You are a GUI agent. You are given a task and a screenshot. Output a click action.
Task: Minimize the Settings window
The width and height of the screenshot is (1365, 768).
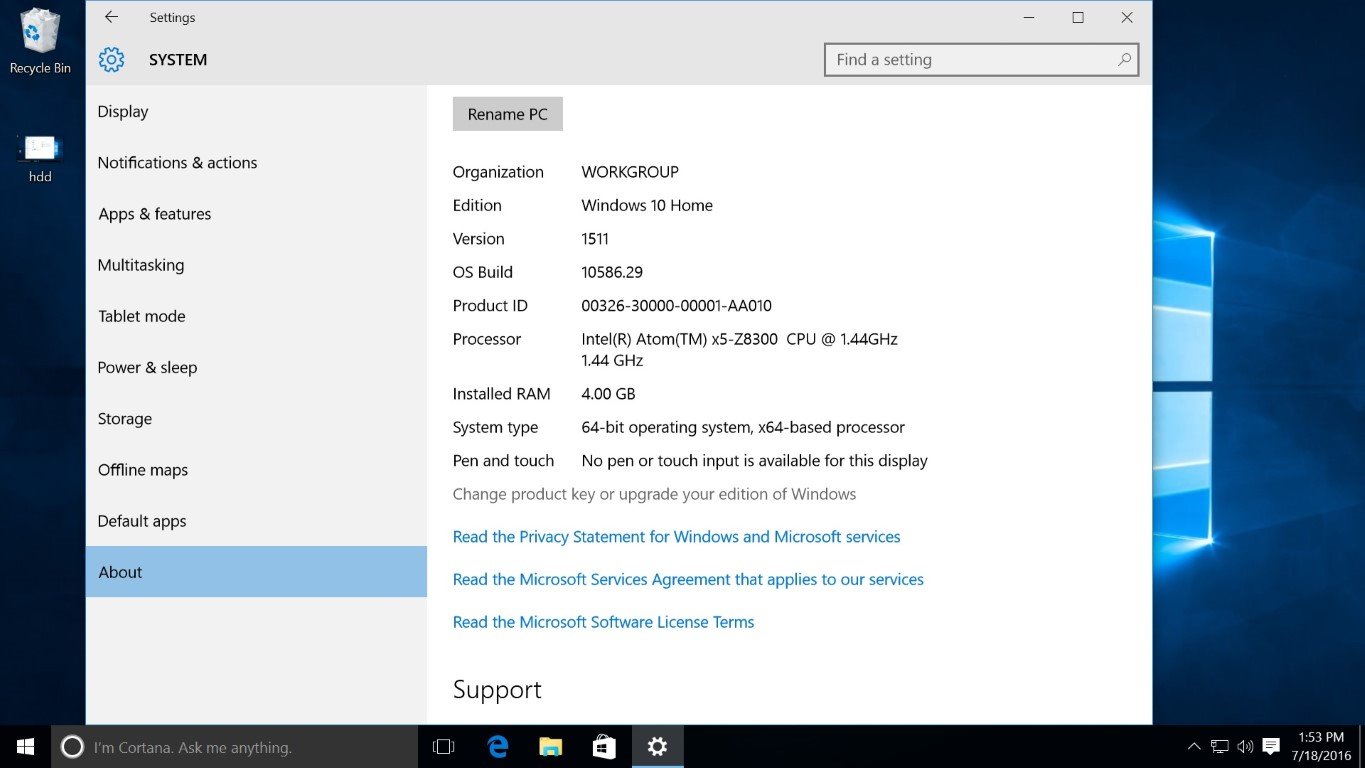[1029, 17]
